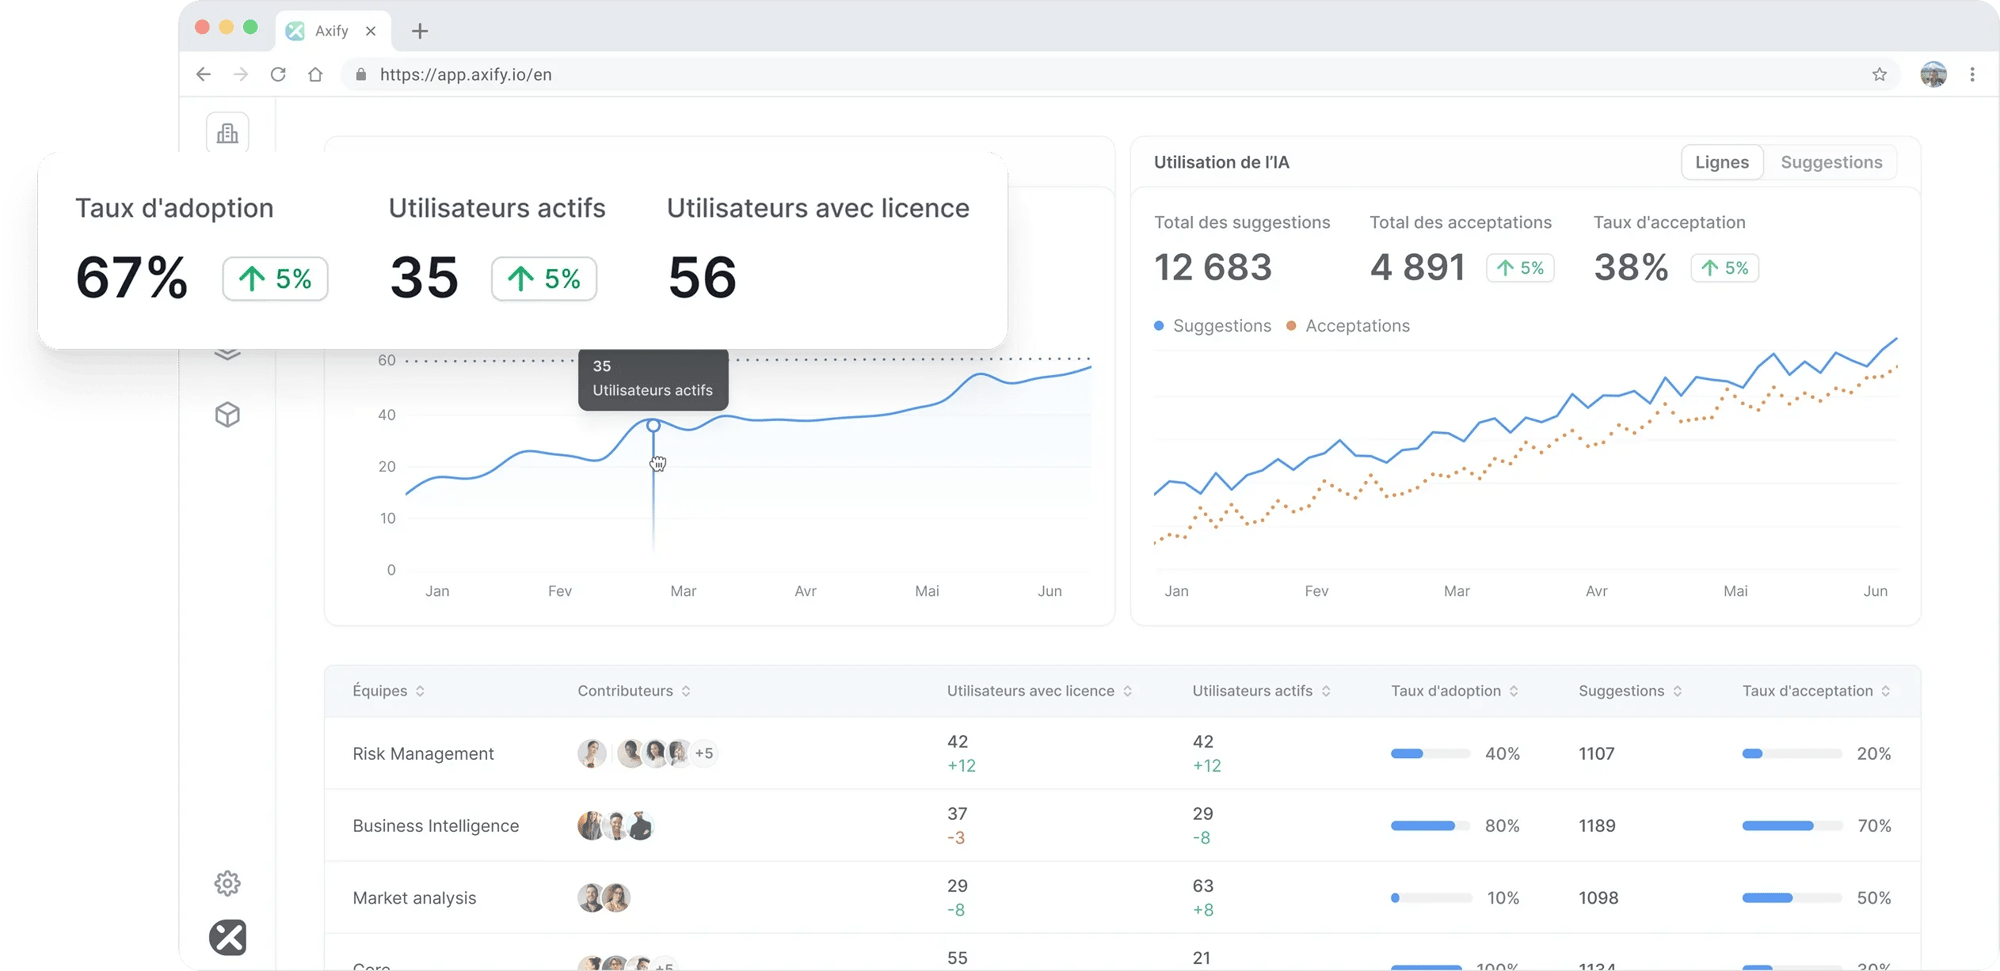Open the Risk Management team row
The width and height of the screenshot is (2000, 971).
(423, 754)
